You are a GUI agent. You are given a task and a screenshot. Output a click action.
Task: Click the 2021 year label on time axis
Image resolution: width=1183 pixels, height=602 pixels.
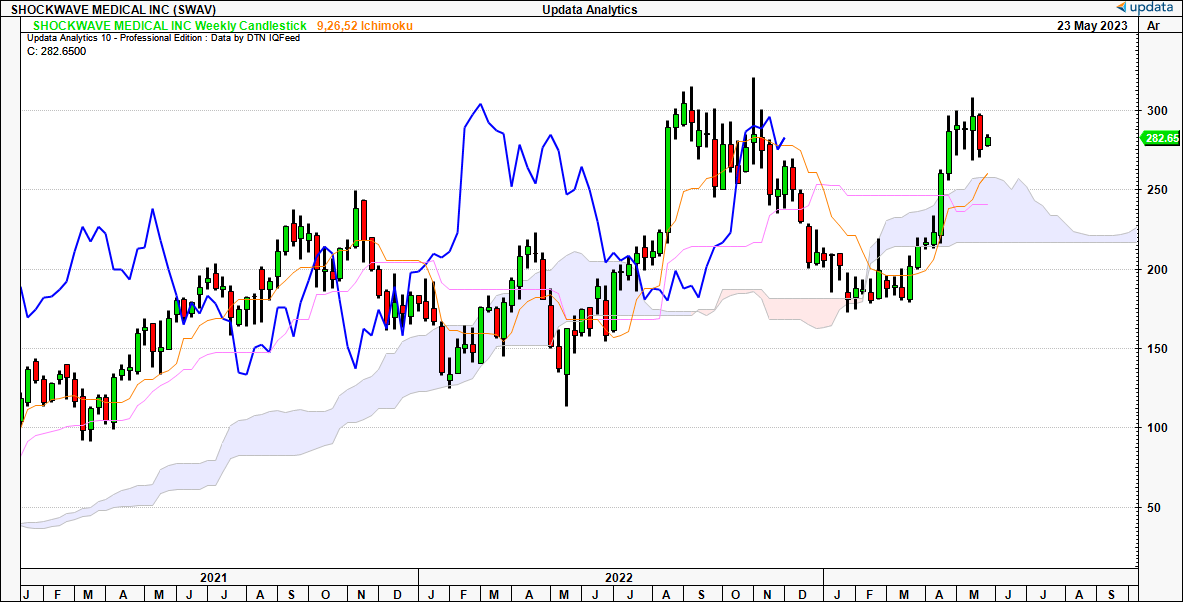(x=213, y=578)
